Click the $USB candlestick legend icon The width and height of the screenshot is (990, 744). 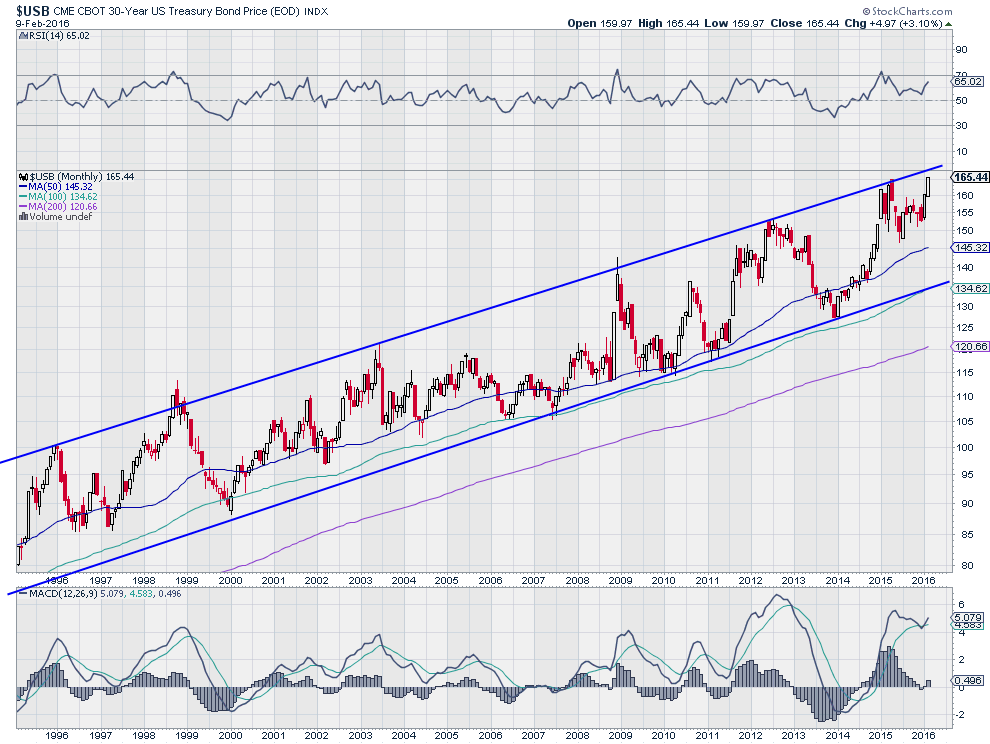click(x=23, y=177)
